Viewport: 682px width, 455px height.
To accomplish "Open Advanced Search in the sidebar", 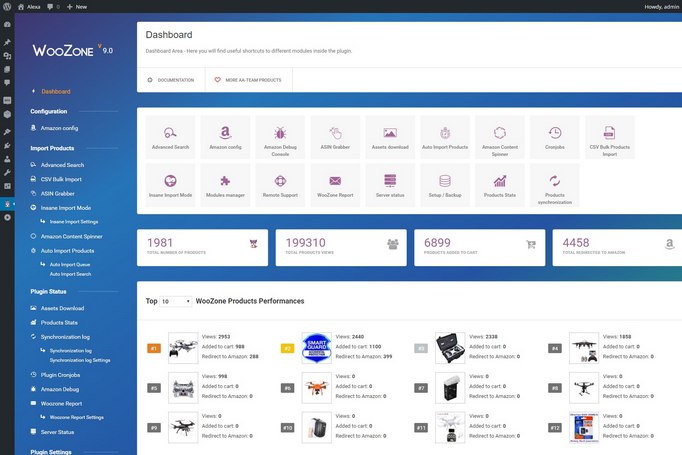I will click(x=62, y=165).
